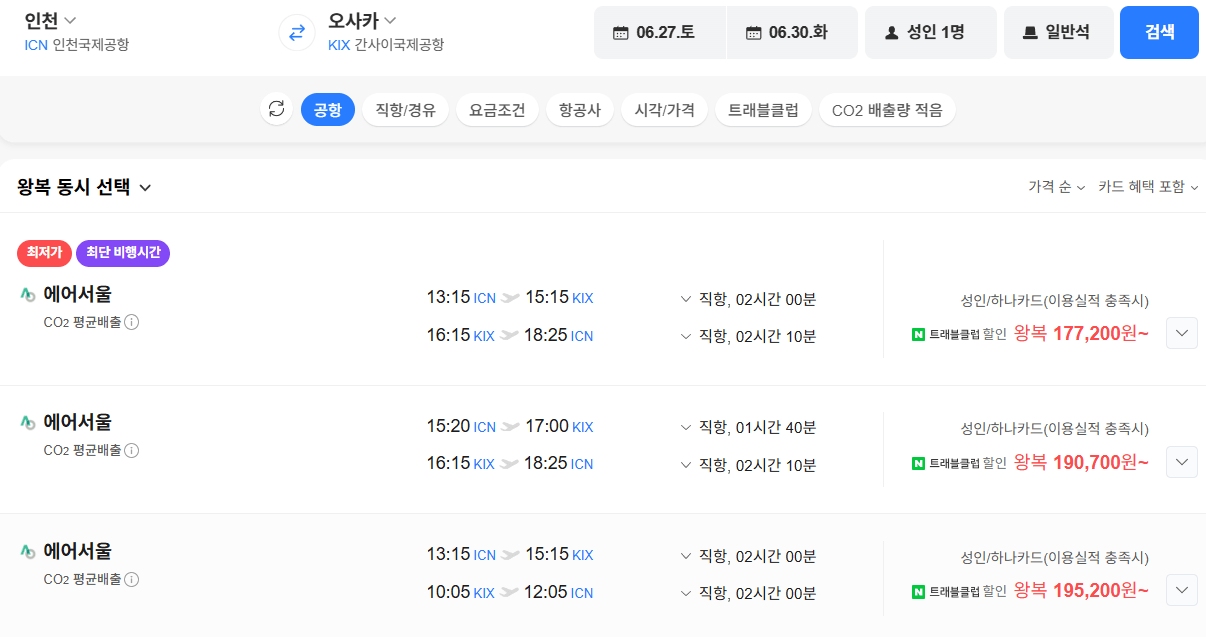The image size is (1206, 637).
Task: Click the seat icon on 일반석 selector
Action: tap(1030, 31)
